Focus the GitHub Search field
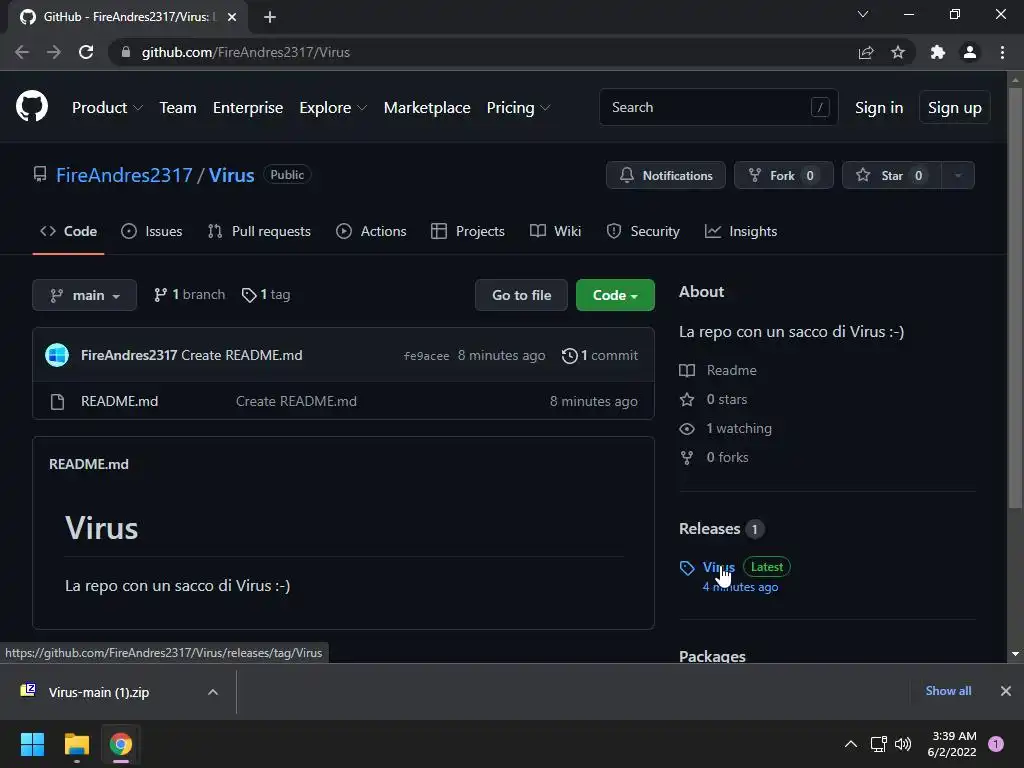Viewport: 1024px width, 768px height. [718, 107]
